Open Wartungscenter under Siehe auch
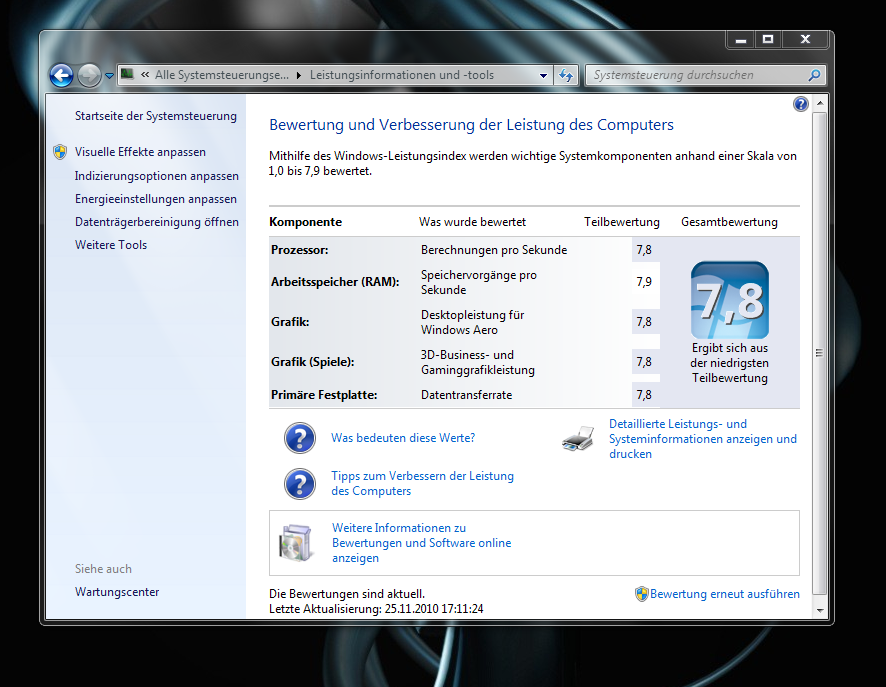Screen dimensions: 886x687 (117, 592)
